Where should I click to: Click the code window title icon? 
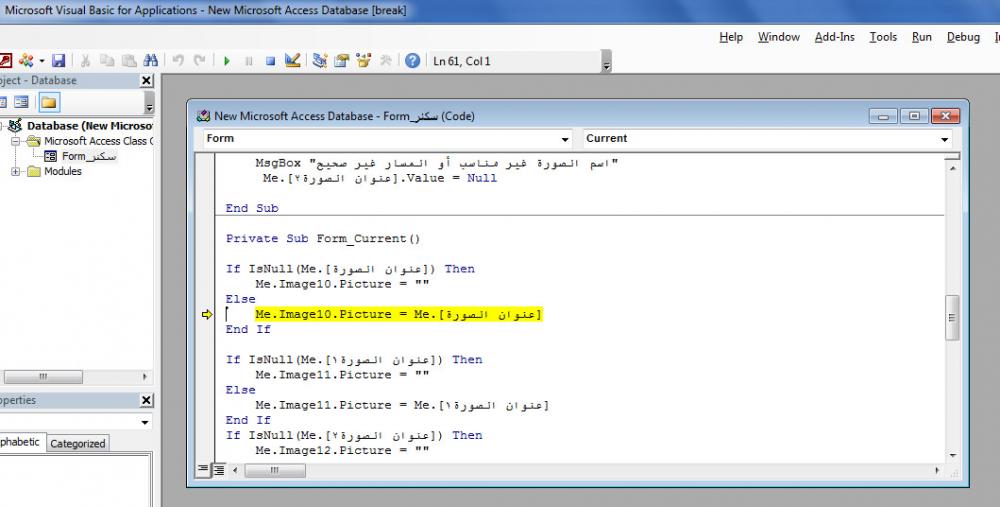tap(203, 116)
